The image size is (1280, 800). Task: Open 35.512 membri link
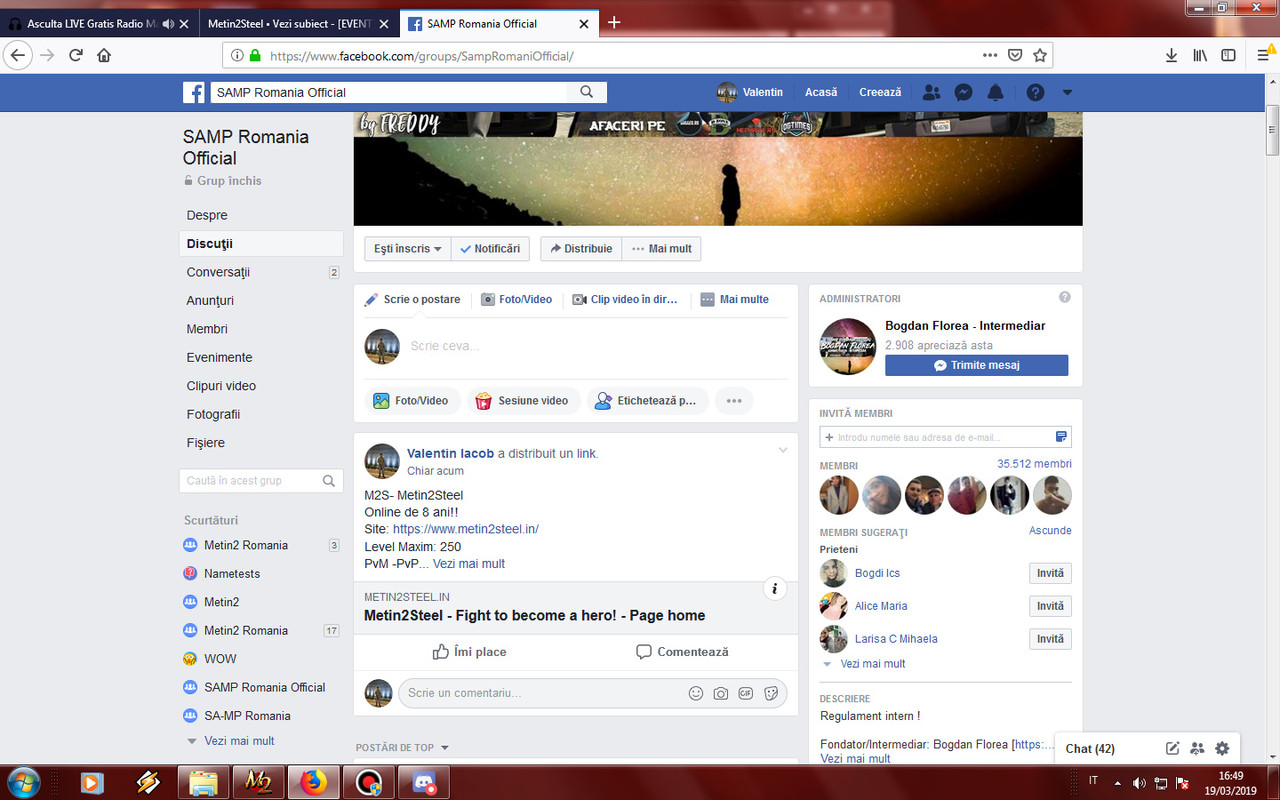(1034, 464)
